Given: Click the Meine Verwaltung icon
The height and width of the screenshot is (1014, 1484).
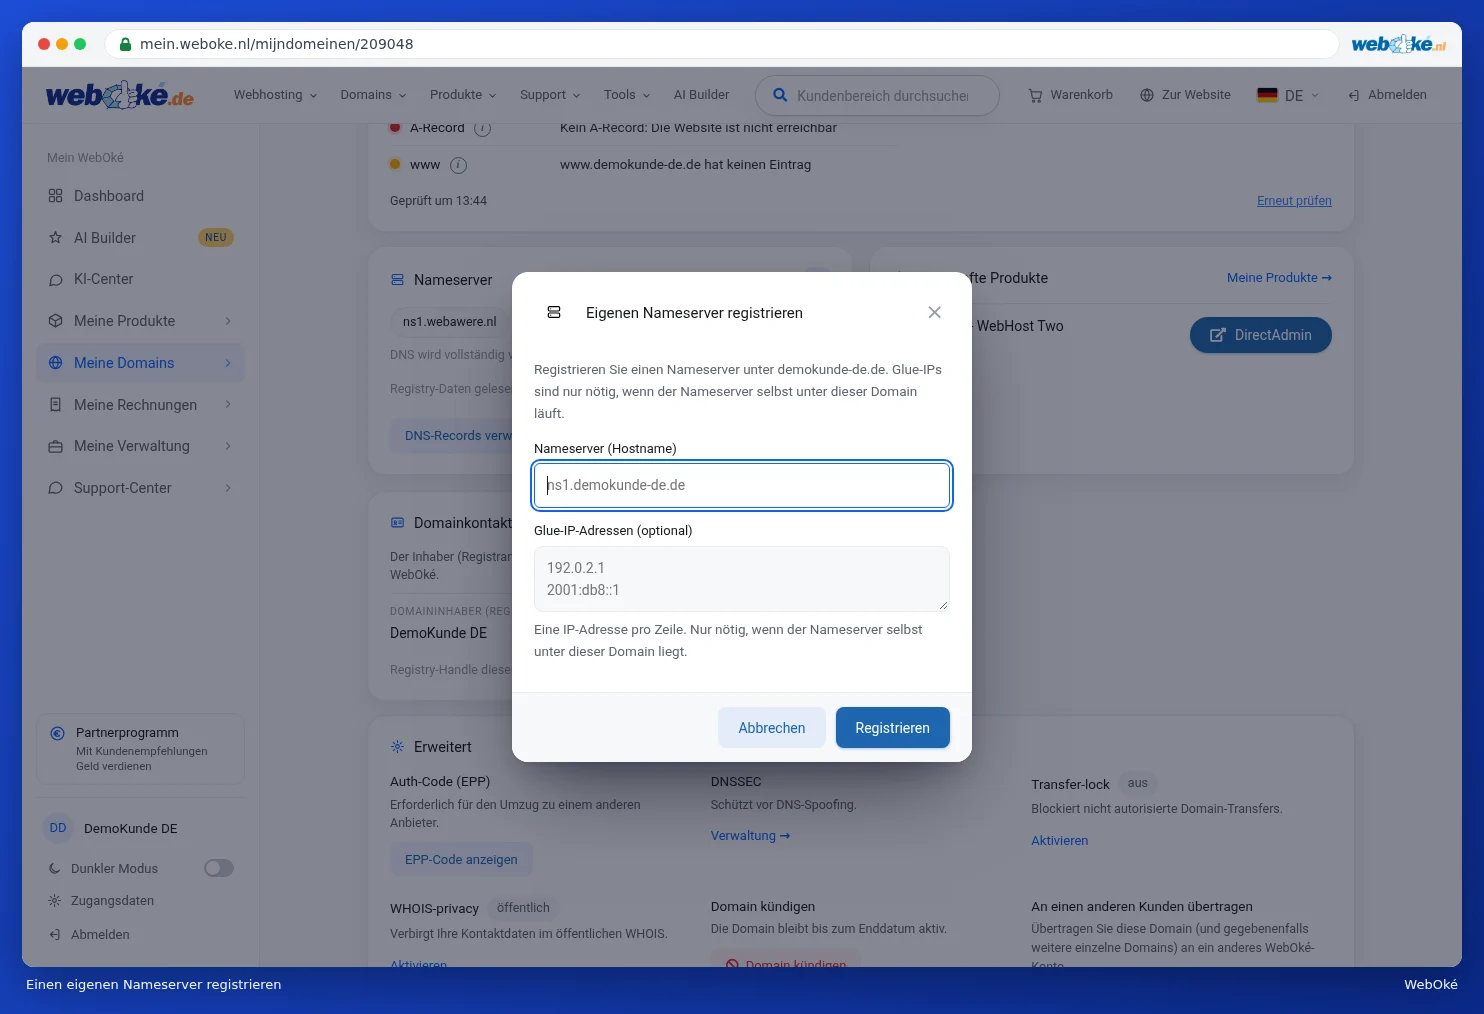Looking at the screenshot, I should click(55, 446).
